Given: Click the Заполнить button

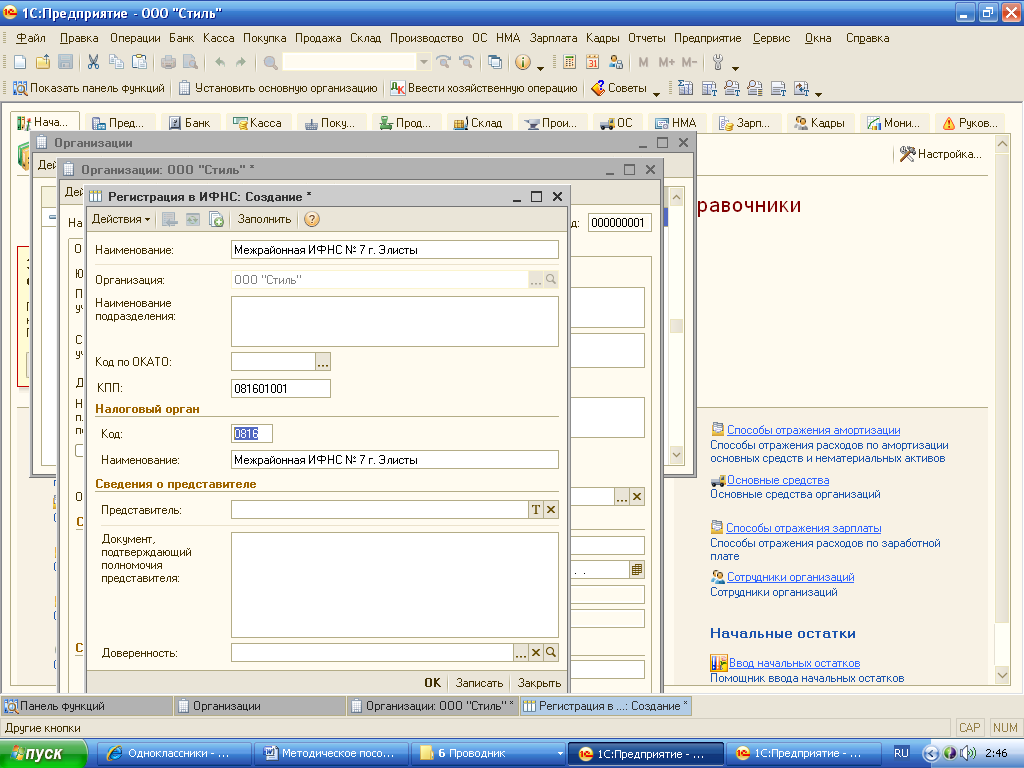Looking at the screenshot, I should click(264, 219).
